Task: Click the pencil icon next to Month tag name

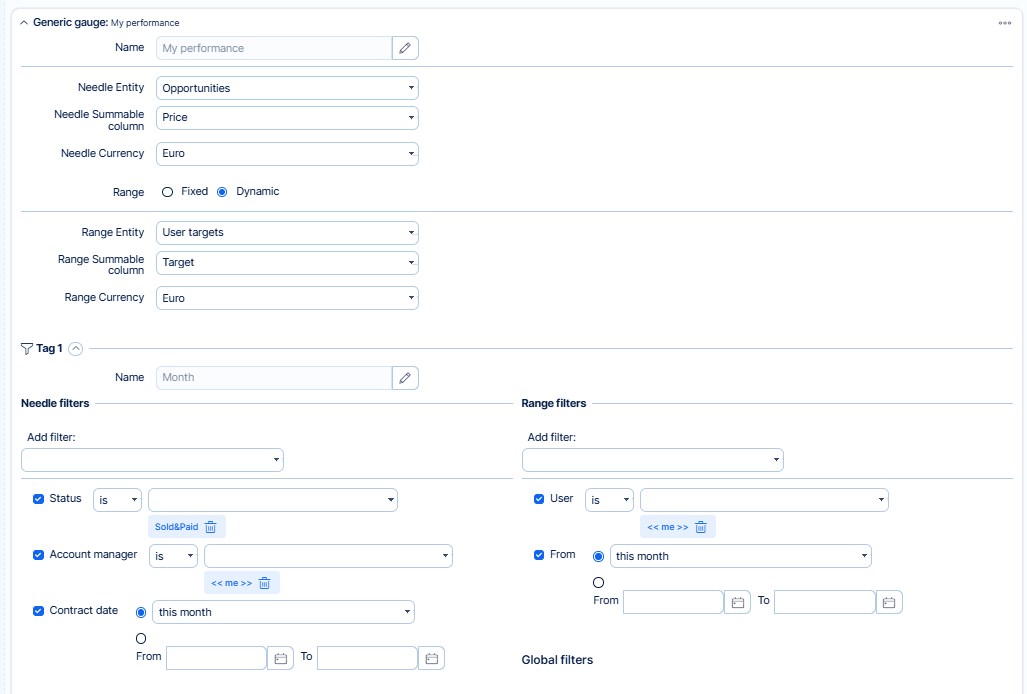Action: tap(405, 377)
